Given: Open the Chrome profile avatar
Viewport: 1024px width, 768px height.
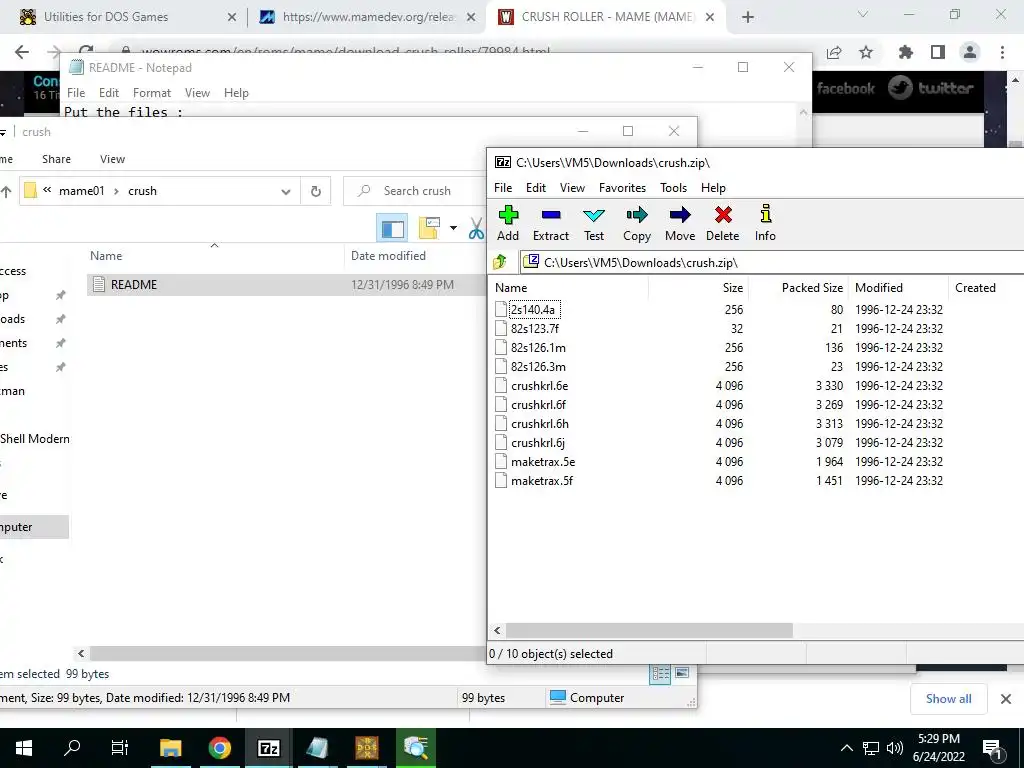Looking at the screenshot, I should (x=970, y=52).
